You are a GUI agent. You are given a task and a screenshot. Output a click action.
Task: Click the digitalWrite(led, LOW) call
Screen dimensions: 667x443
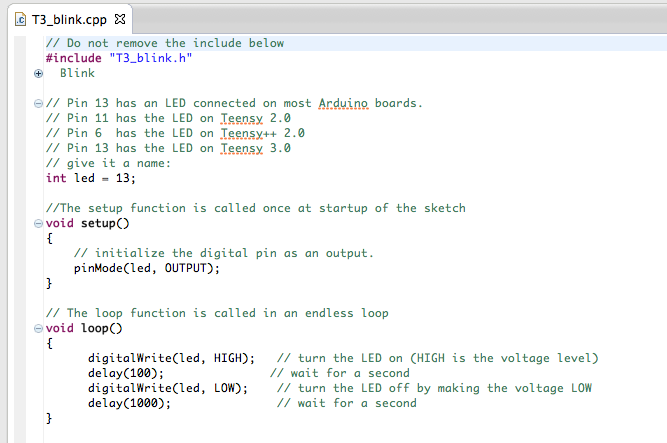tap(167, 388)
